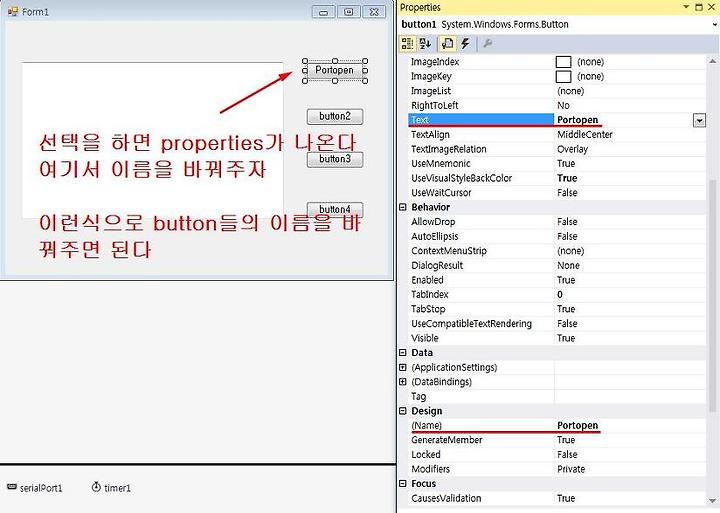Select the timer1 component
This screenshot has width=720, height=513.
pos(112,488)
